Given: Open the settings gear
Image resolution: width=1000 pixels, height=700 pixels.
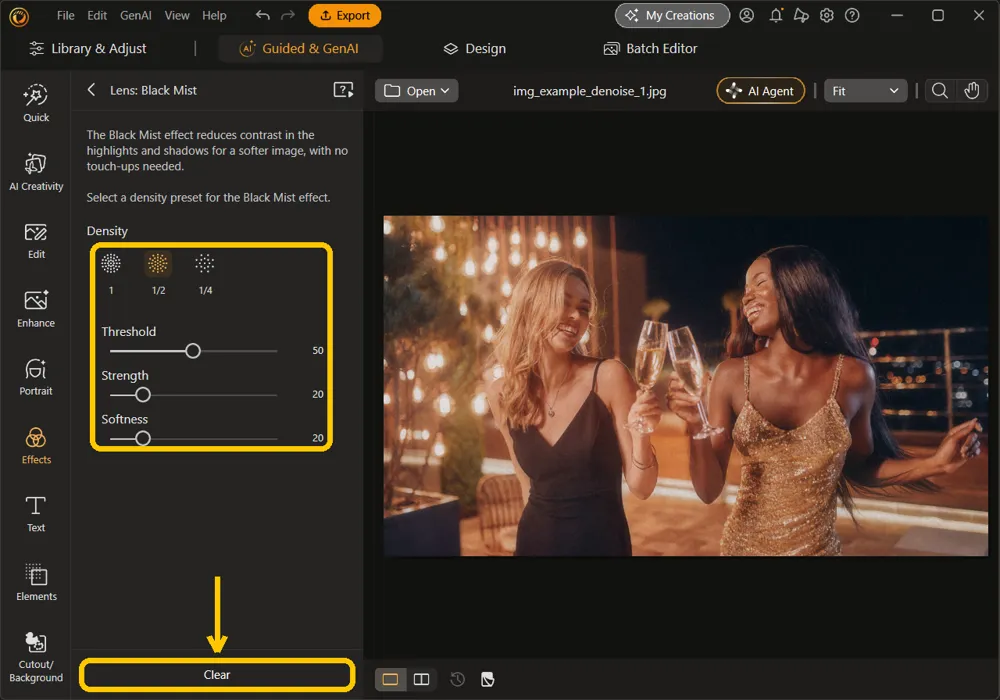Looking at the screenshot, I should [827, 15].
